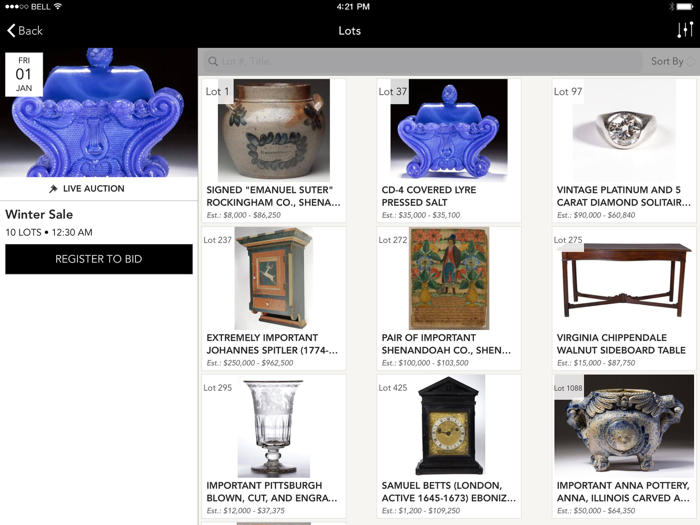
Task: Open Samuel Betts ebonized clock title
Action: [448, 492]
